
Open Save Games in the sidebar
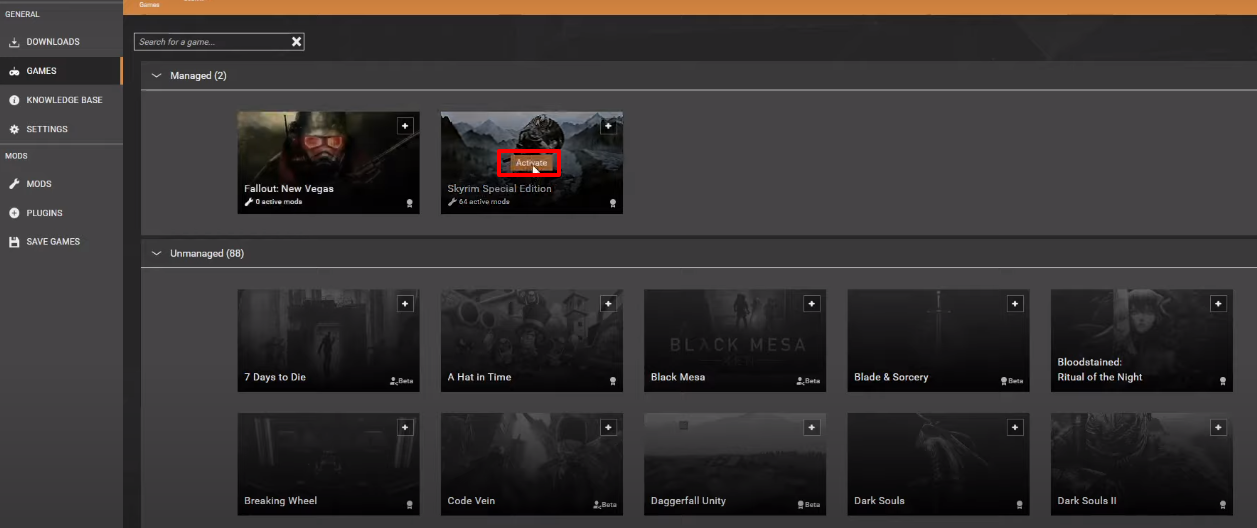click(x=61, y=242)
